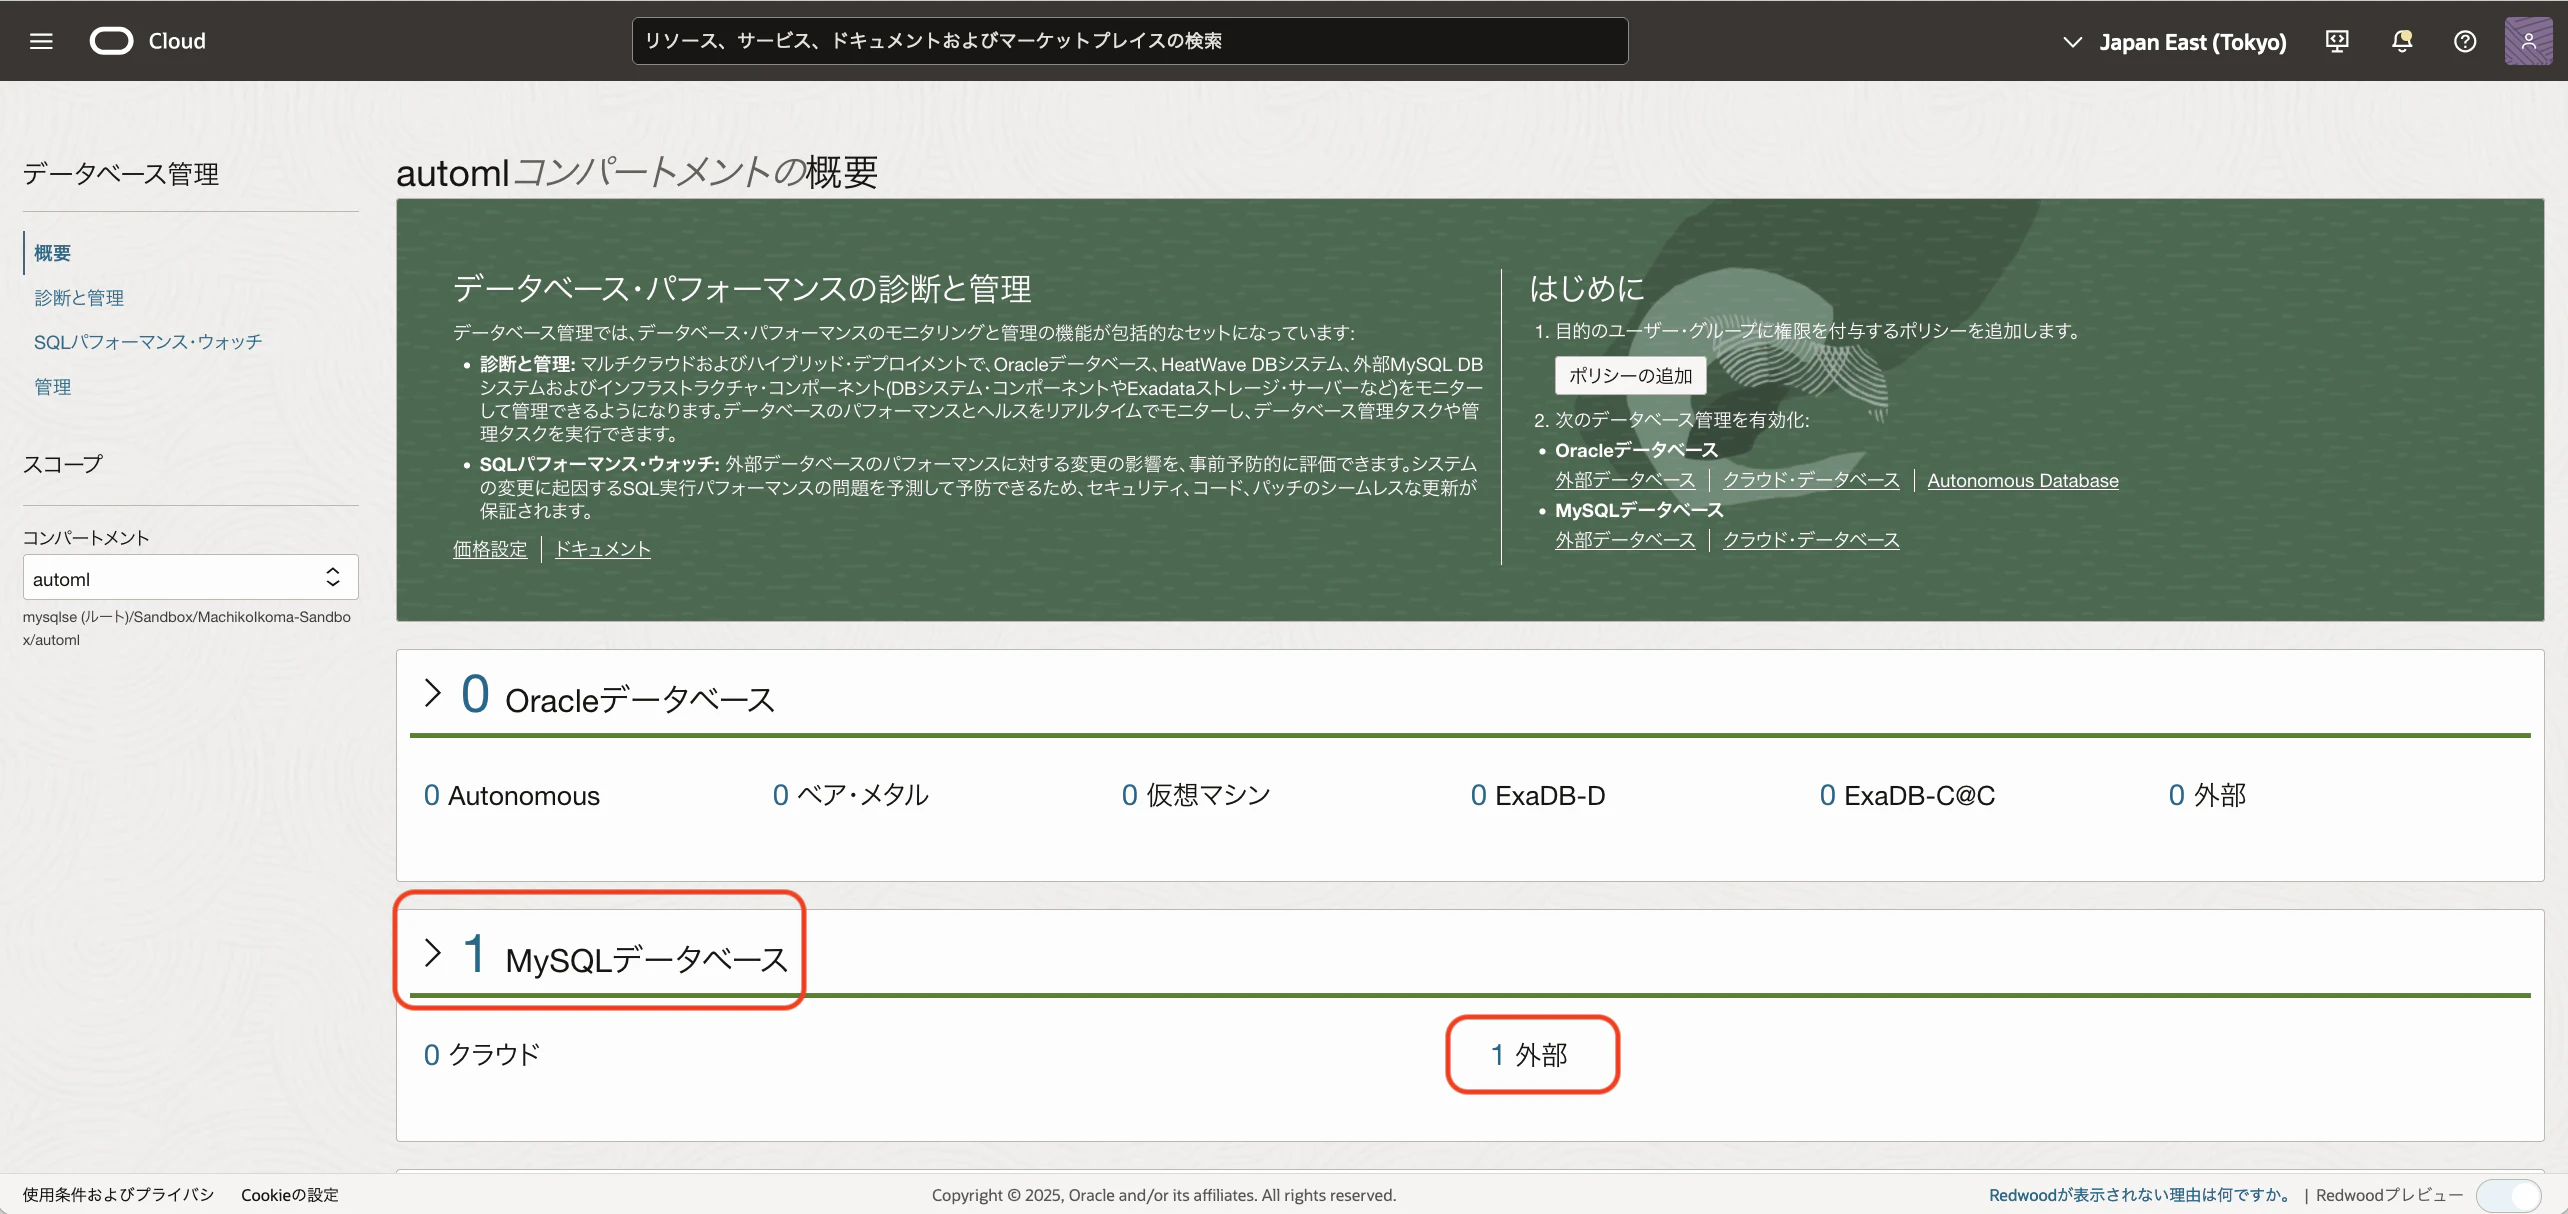The width and height of the screenshot is (2568, 1214).
Task: Select SQLパフォーマンス・ウォッチ in the sidebar
Action: 148,342
